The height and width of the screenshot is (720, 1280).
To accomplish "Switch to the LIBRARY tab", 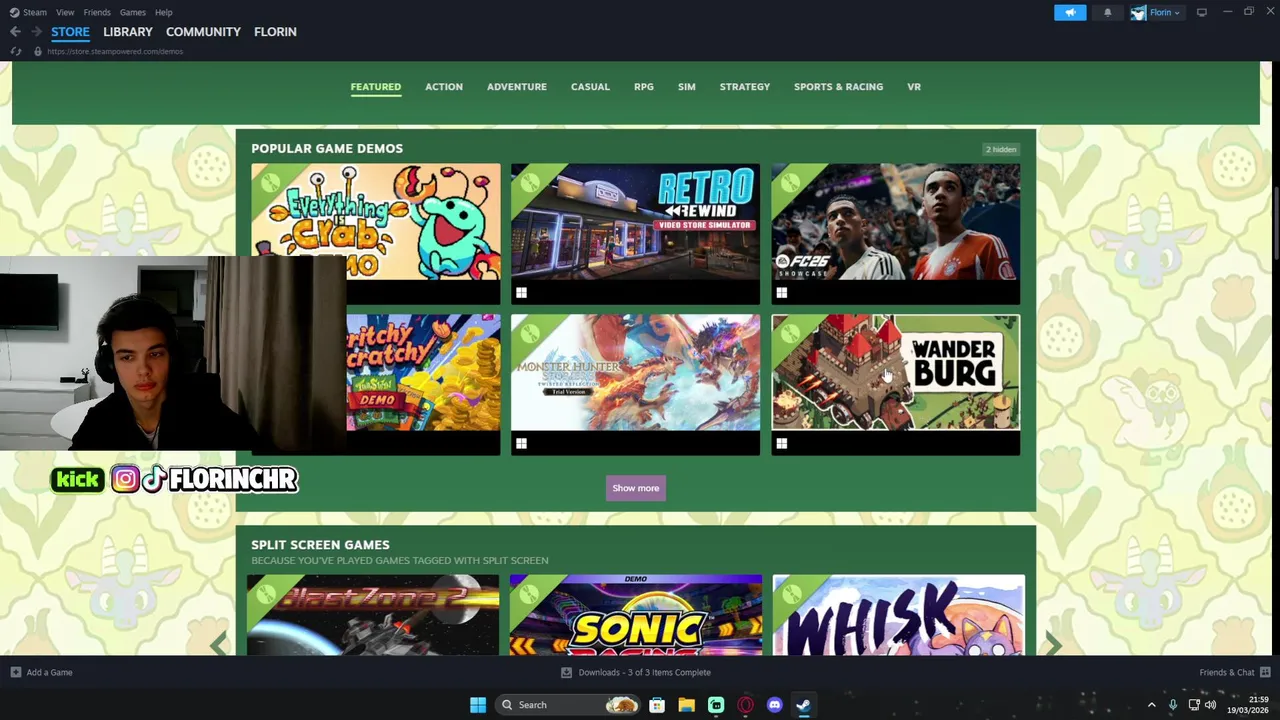I will click(128, 32).
